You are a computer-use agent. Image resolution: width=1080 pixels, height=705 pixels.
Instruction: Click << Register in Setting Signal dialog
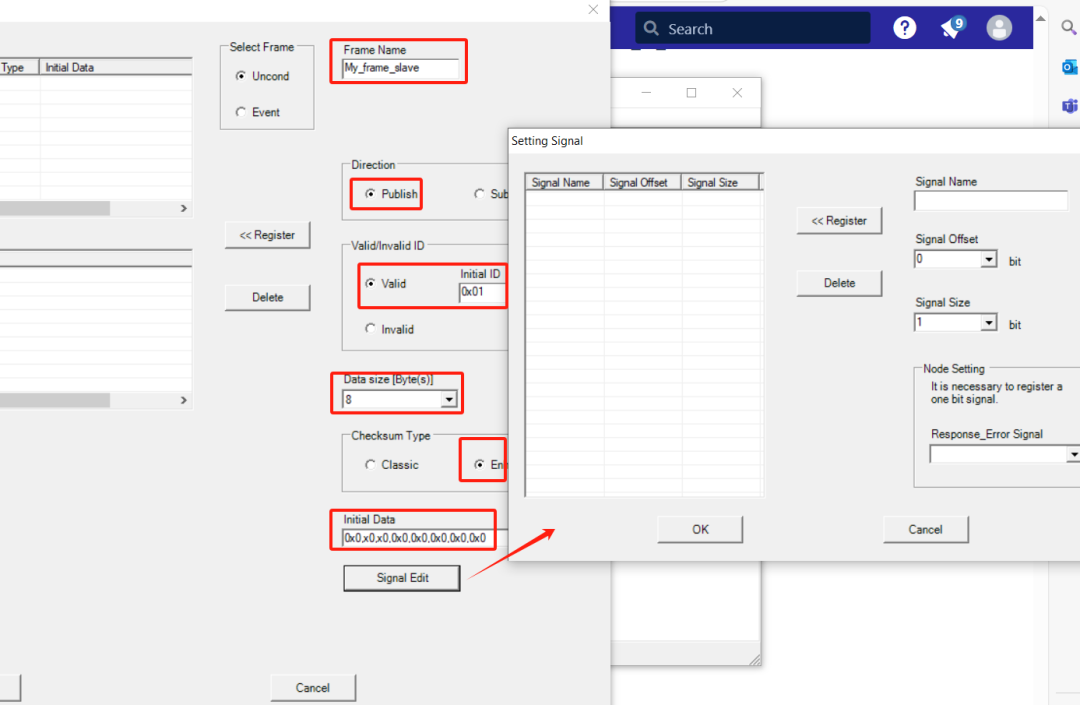pos(839,221)
